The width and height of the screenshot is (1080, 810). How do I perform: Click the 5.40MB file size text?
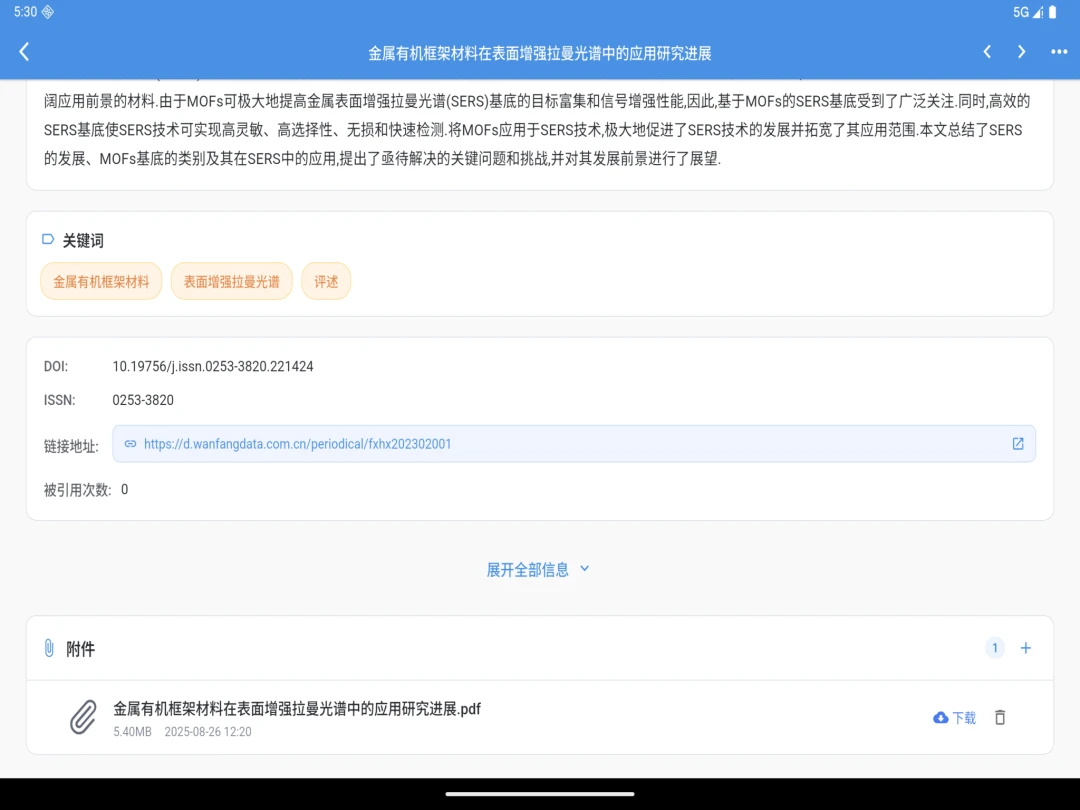click(132, 731)
